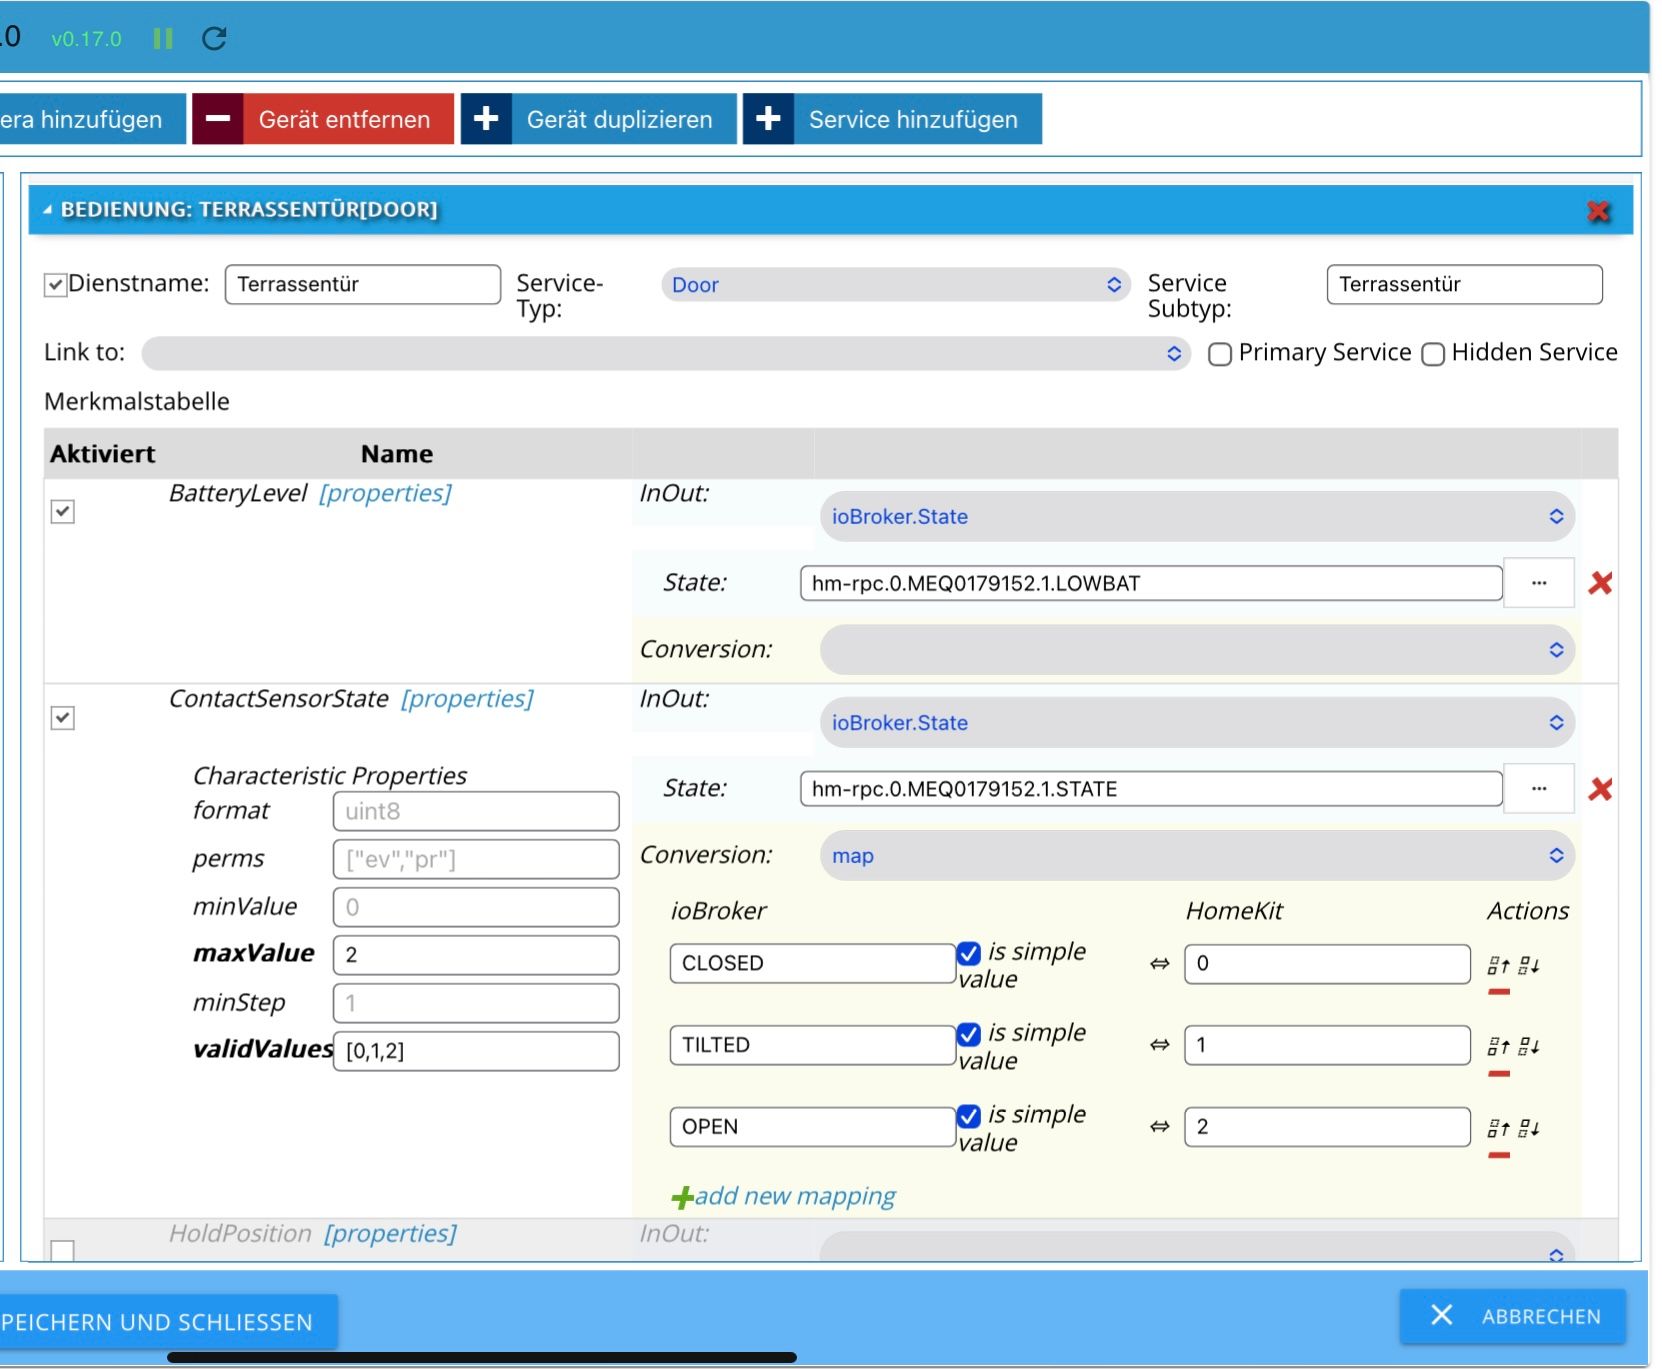This screenshot has width=1662, height=1369.
Task: Move TILTED mapping up
Action: click(x=1497, y=1046)
